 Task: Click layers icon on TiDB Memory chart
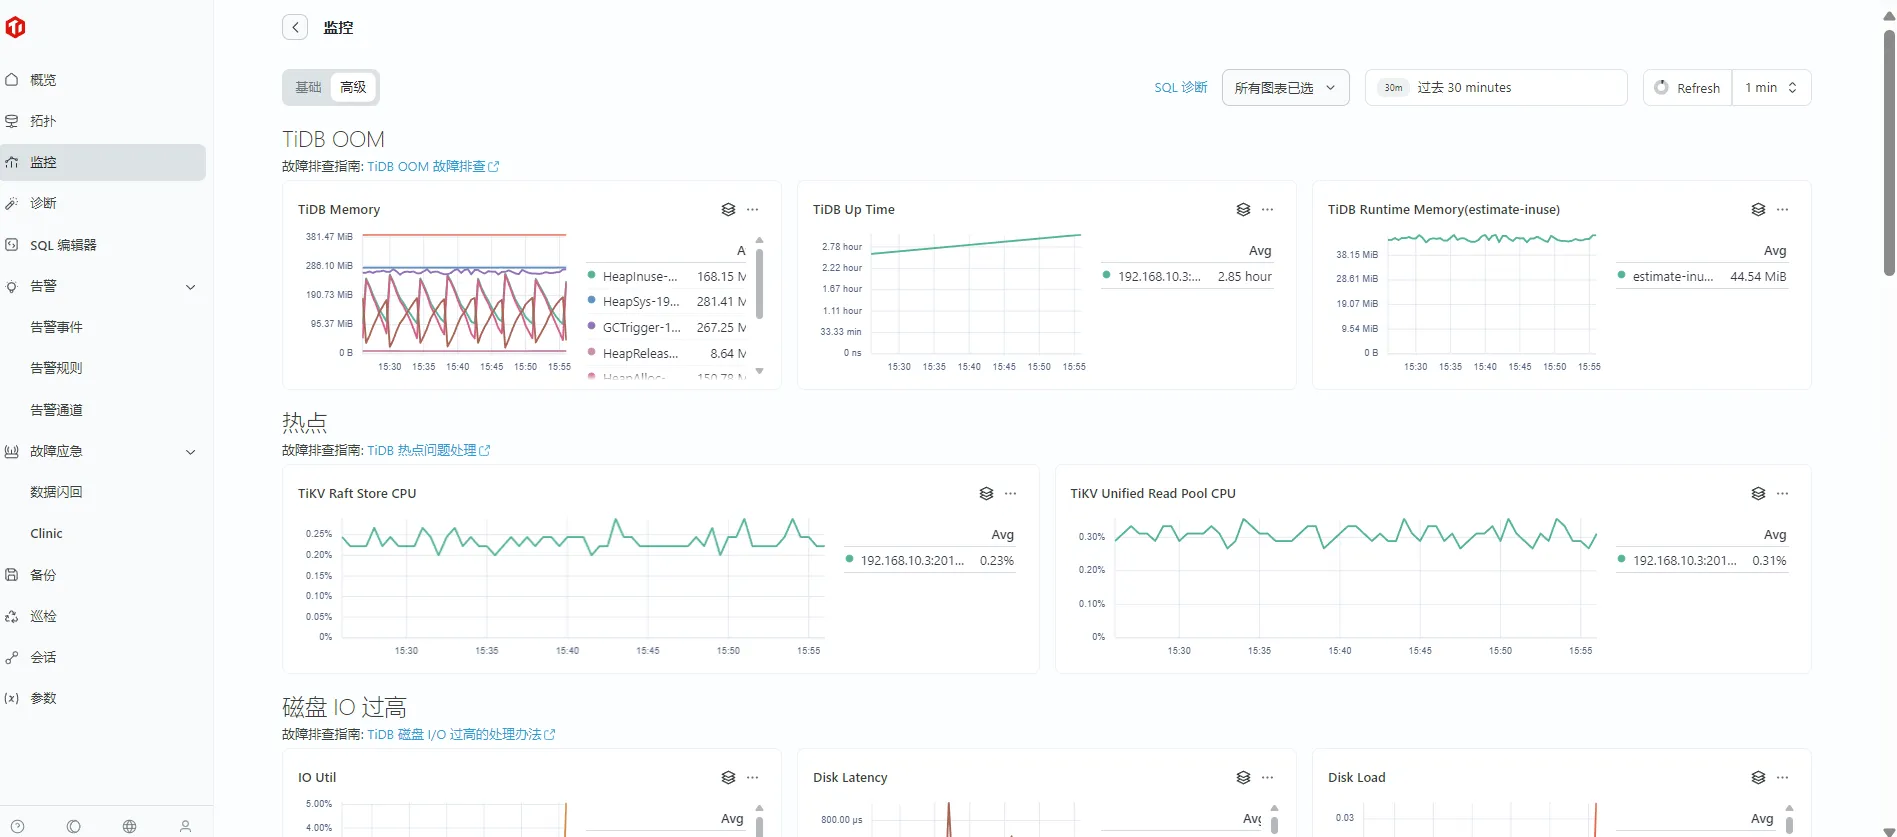[728, 209]
